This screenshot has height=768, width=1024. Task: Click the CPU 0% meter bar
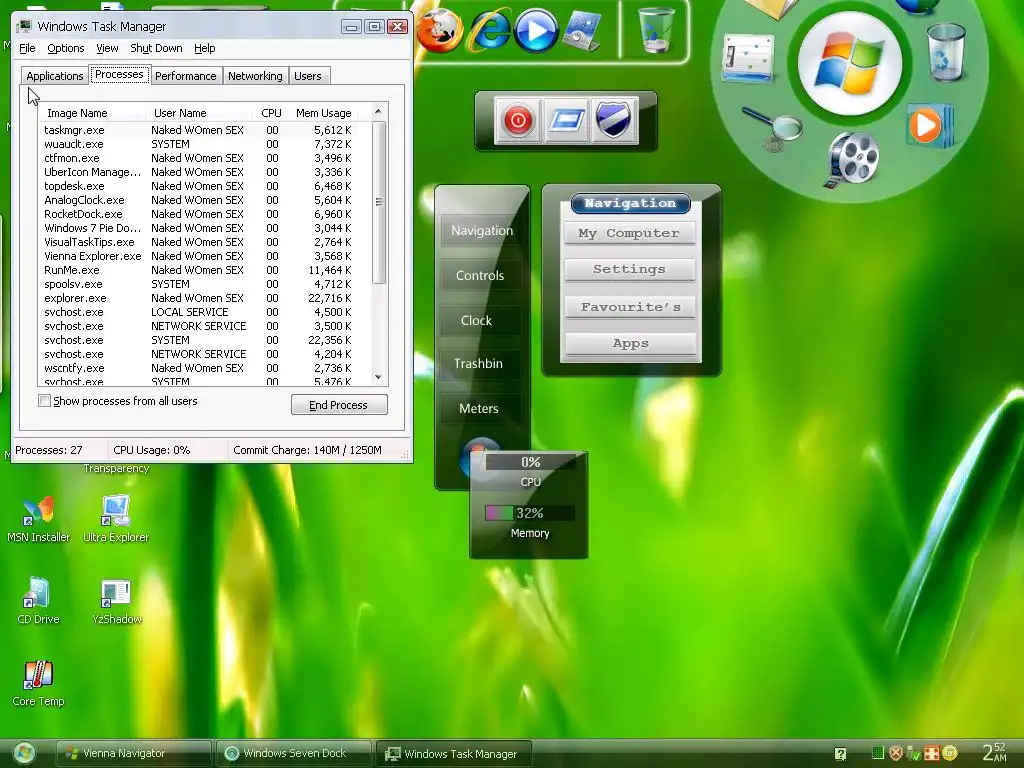(530, 462)
